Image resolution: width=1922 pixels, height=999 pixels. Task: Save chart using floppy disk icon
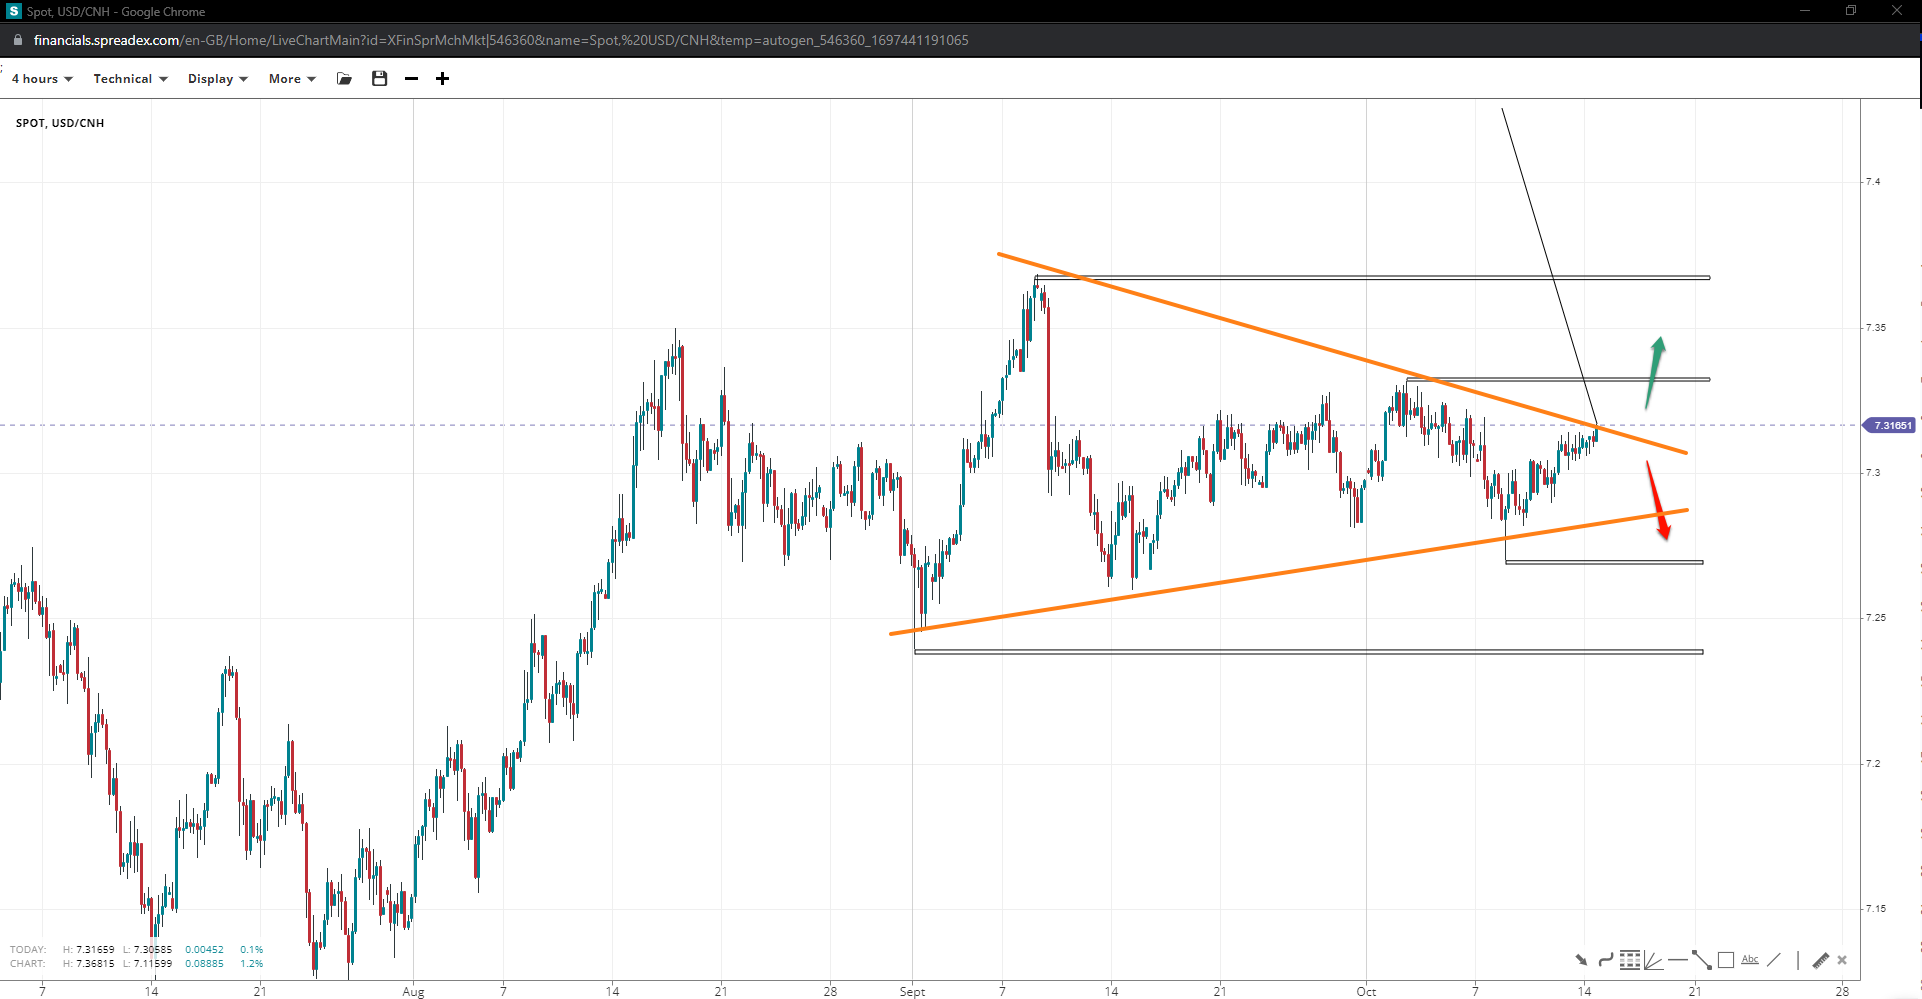tap(379, 79)
